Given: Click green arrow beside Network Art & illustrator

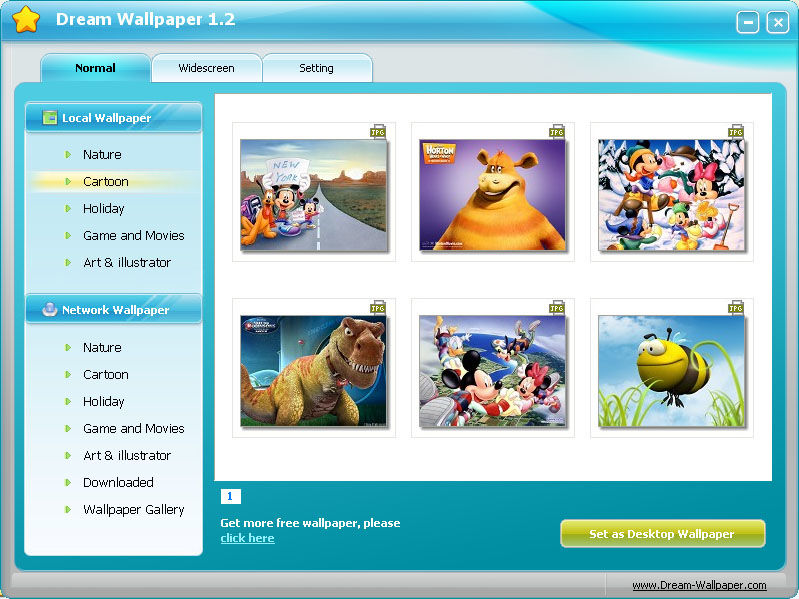Looking at the screenshot, I should [x=68, y=455].
